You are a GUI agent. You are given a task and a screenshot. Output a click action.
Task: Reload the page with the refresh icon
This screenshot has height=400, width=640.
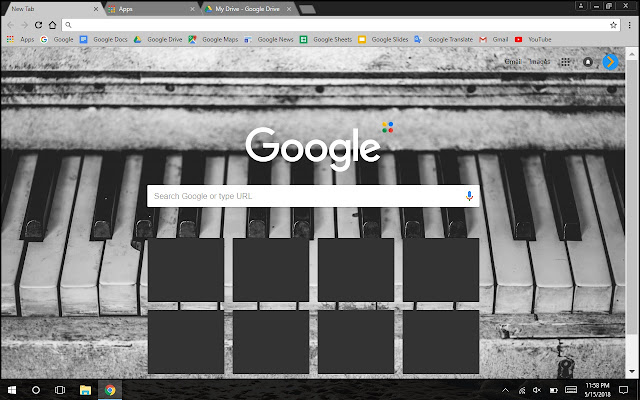tap(38, 25)
